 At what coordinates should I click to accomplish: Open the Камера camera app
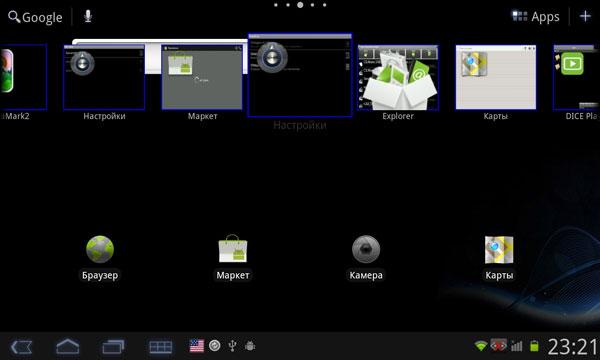(x=366, y=258)
